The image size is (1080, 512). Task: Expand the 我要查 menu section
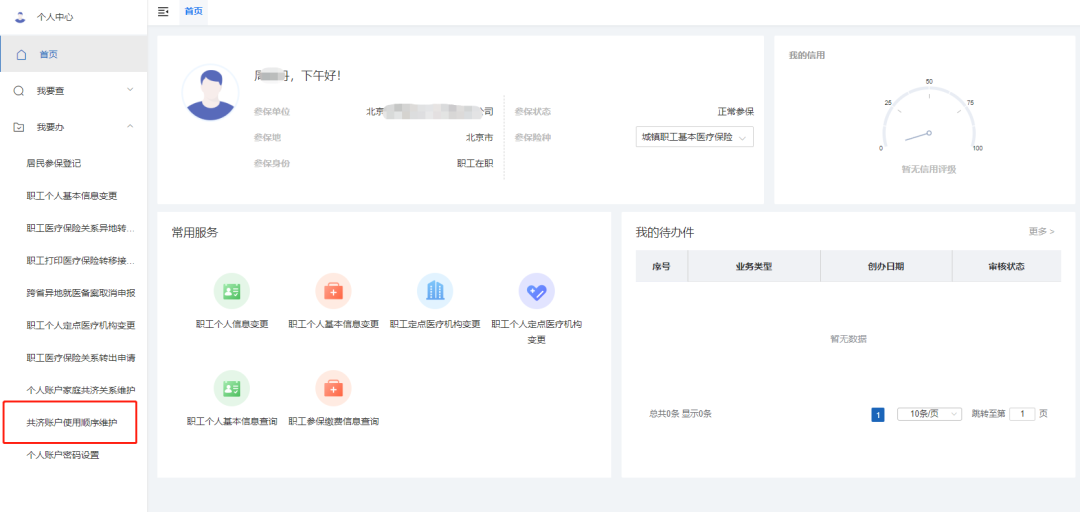tap(74, 91)
